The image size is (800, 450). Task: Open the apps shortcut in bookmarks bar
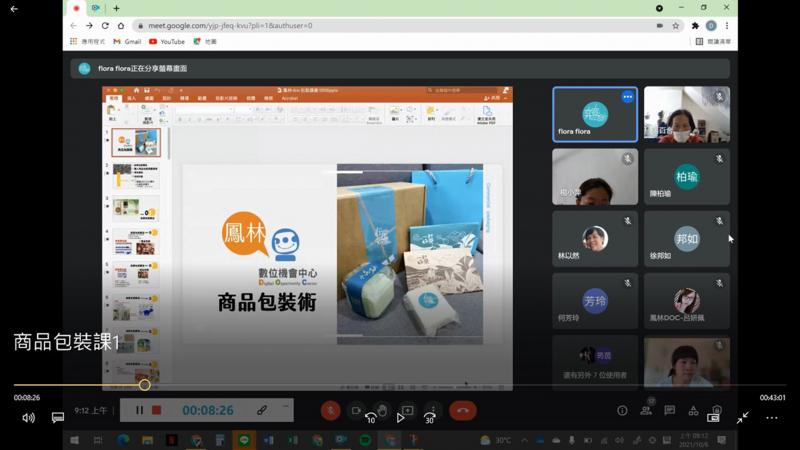pyautogui.click(x=87, y=41)
